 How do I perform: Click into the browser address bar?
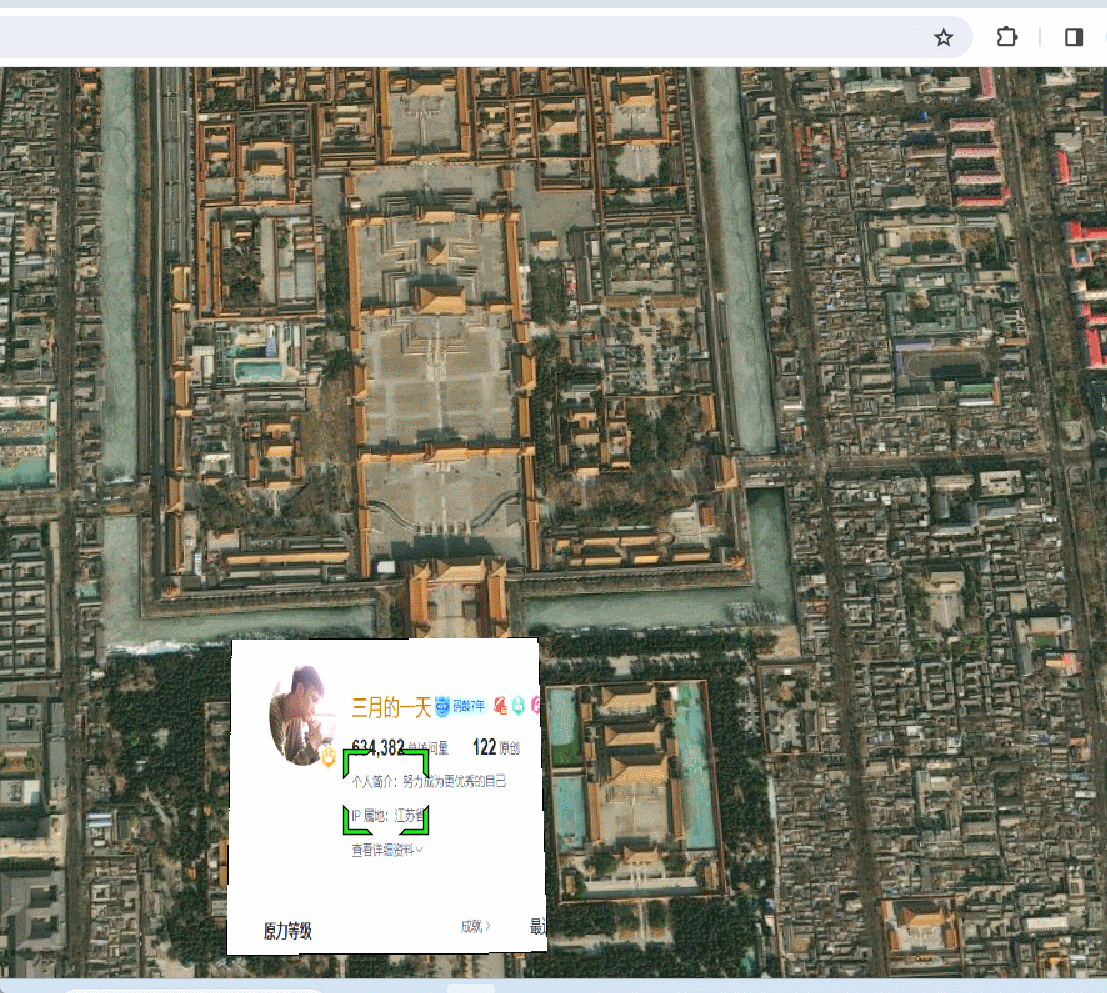450,38
